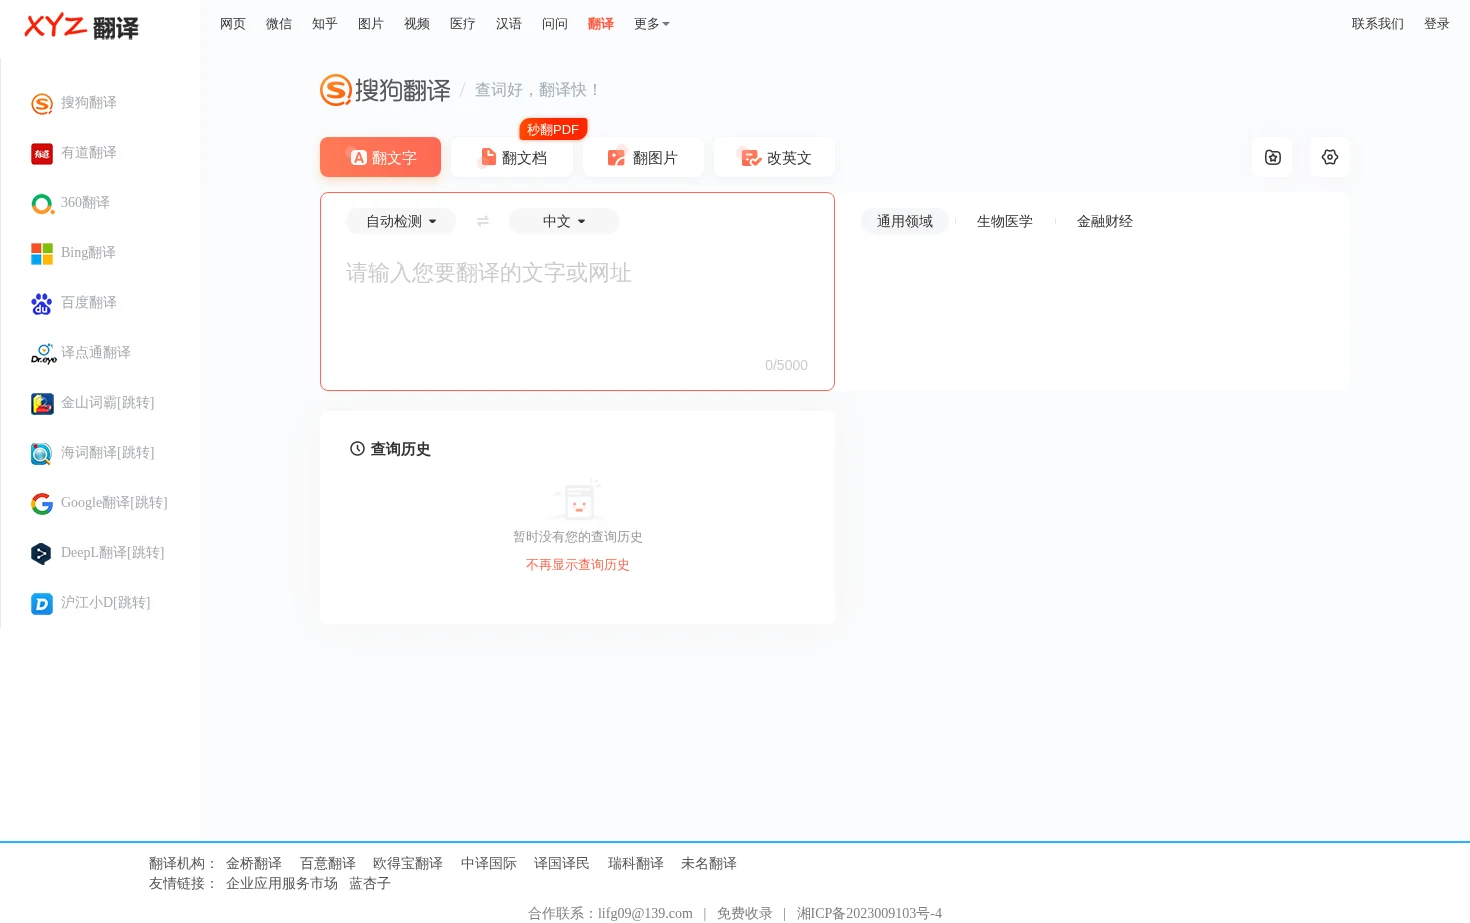Open 医疗 in the top navigation
The height and width of the screenshot is (923, 1470).
463,24
